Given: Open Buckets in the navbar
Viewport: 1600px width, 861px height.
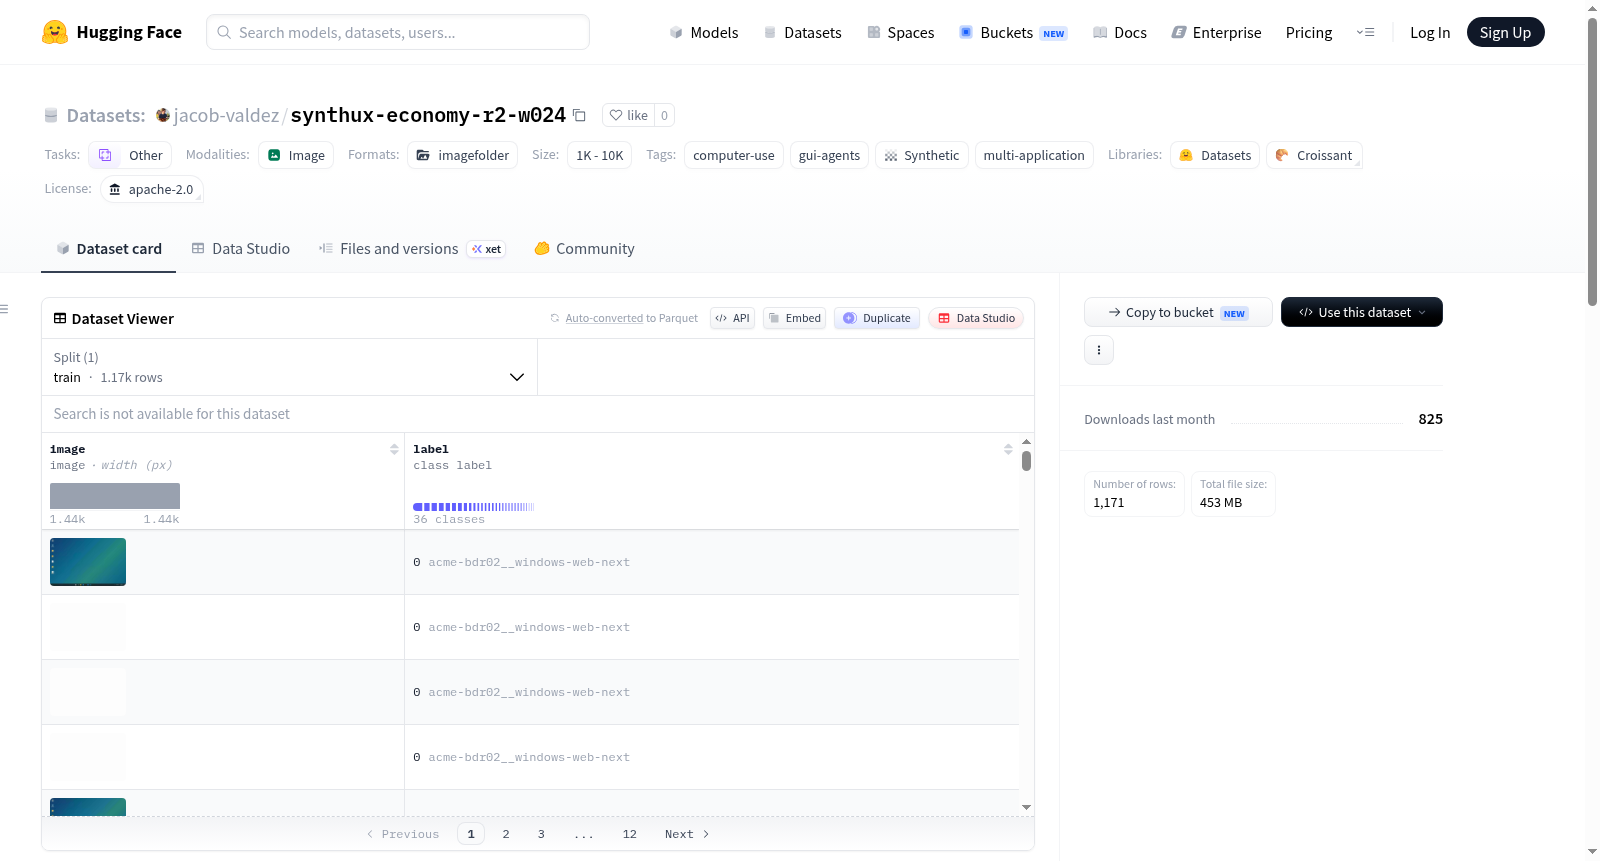Looking at the screenshot, I should (x=1013, y=32).
